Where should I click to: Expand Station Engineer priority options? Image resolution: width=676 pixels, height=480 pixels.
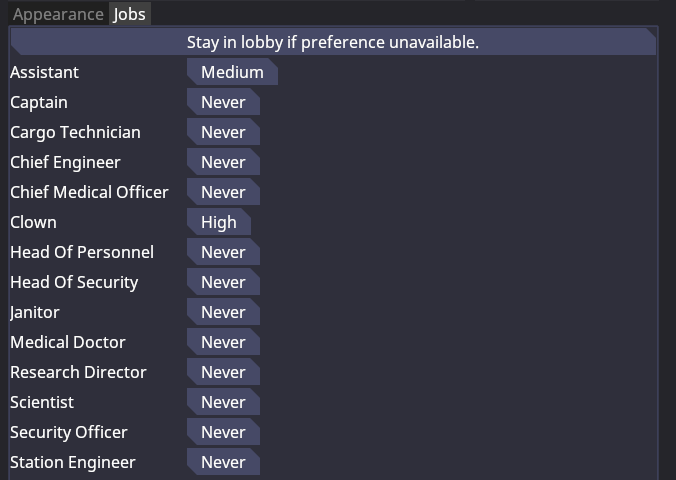click(x=223, y=462)
